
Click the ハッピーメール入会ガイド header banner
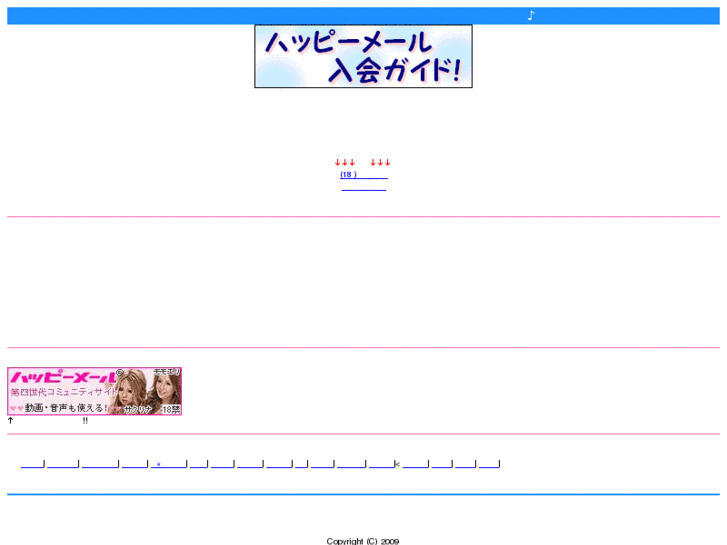click(363, 56)
